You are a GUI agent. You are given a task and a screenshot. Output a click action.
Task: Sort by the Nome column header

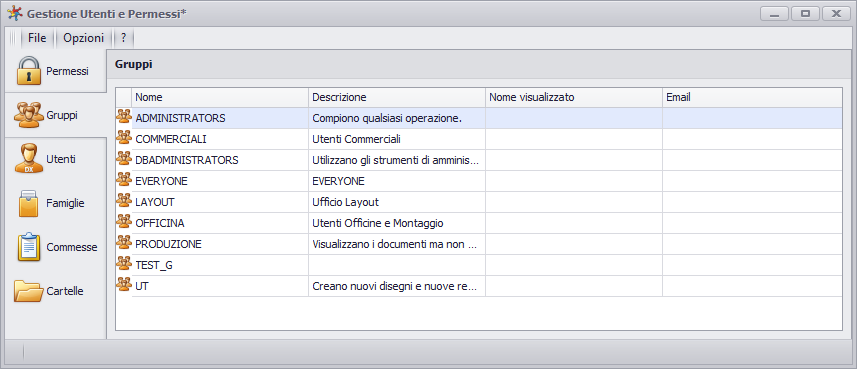point(220,97)
